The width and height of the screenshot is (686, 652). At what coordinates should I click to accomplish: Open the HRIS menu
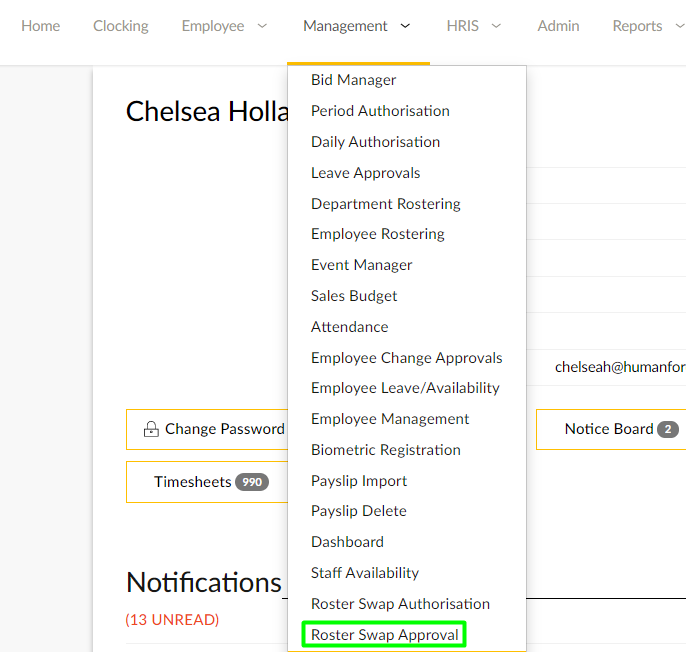pos(462,26)
